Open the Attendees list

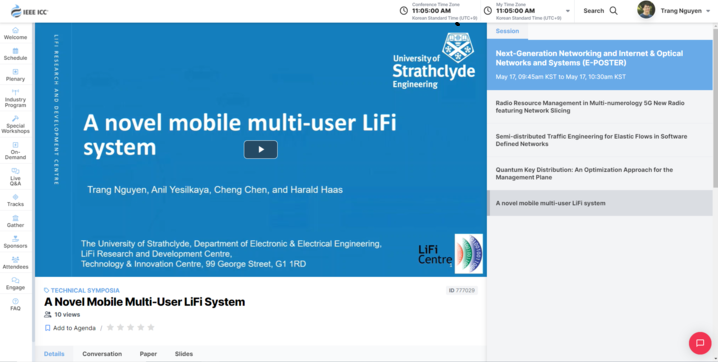tap(16, 263)
